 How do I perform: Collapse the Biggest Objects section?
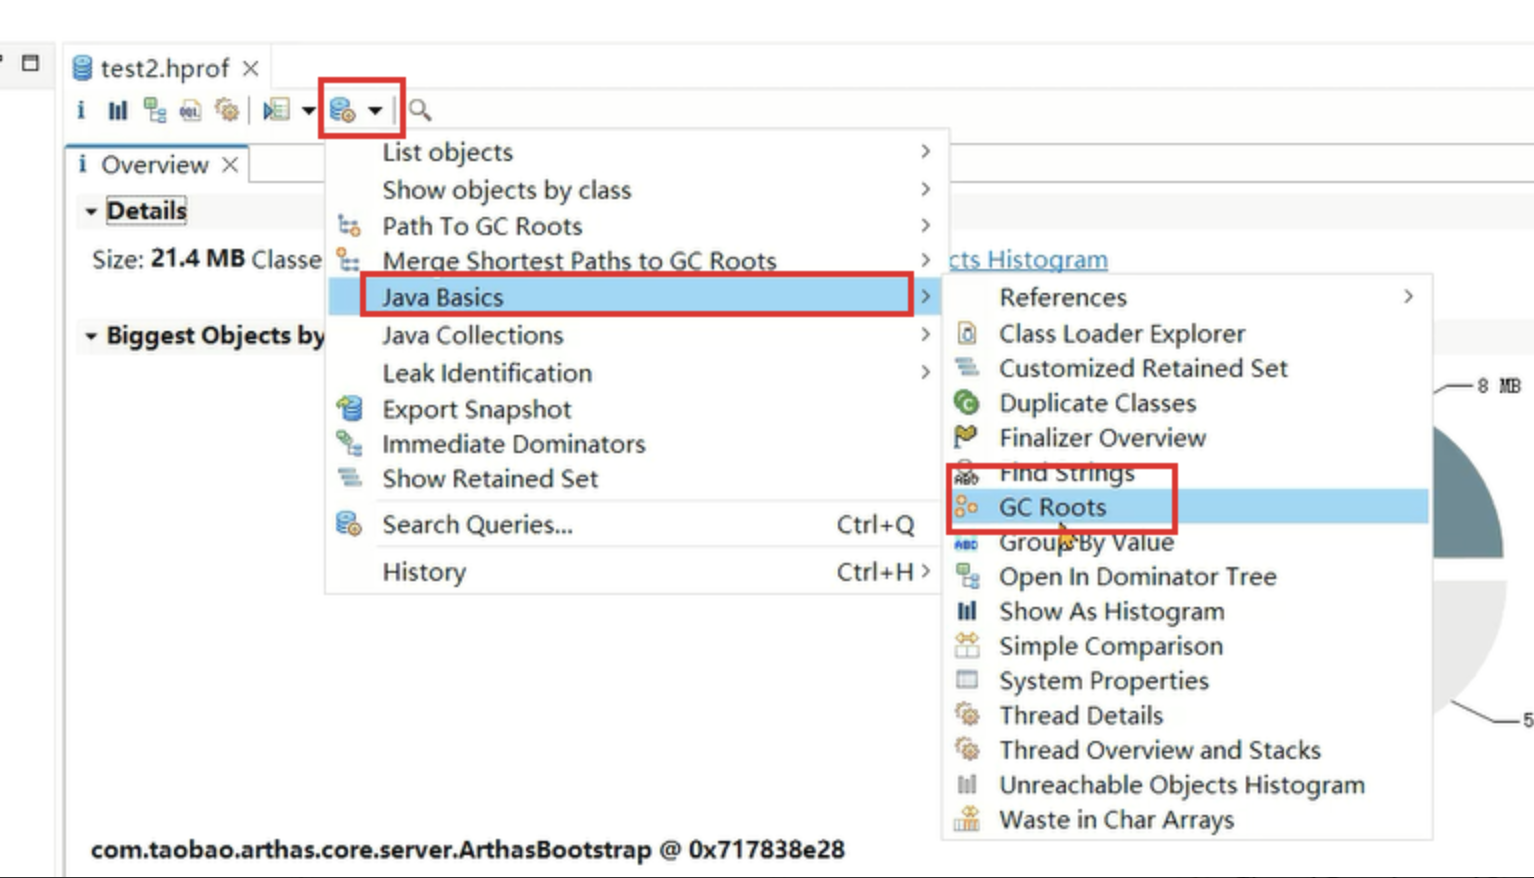91,336
